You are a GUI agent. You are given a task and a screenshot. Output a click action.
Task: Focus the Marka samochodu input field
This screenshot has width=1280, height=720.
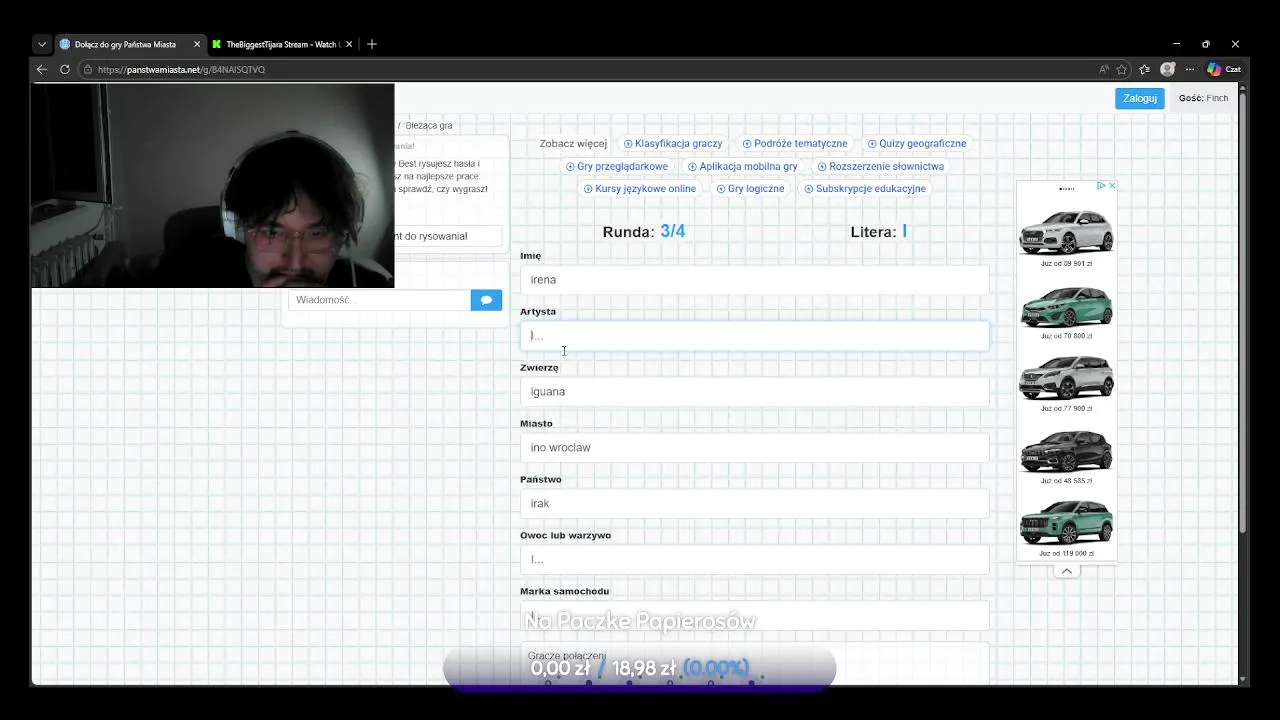tap(754, 615)
